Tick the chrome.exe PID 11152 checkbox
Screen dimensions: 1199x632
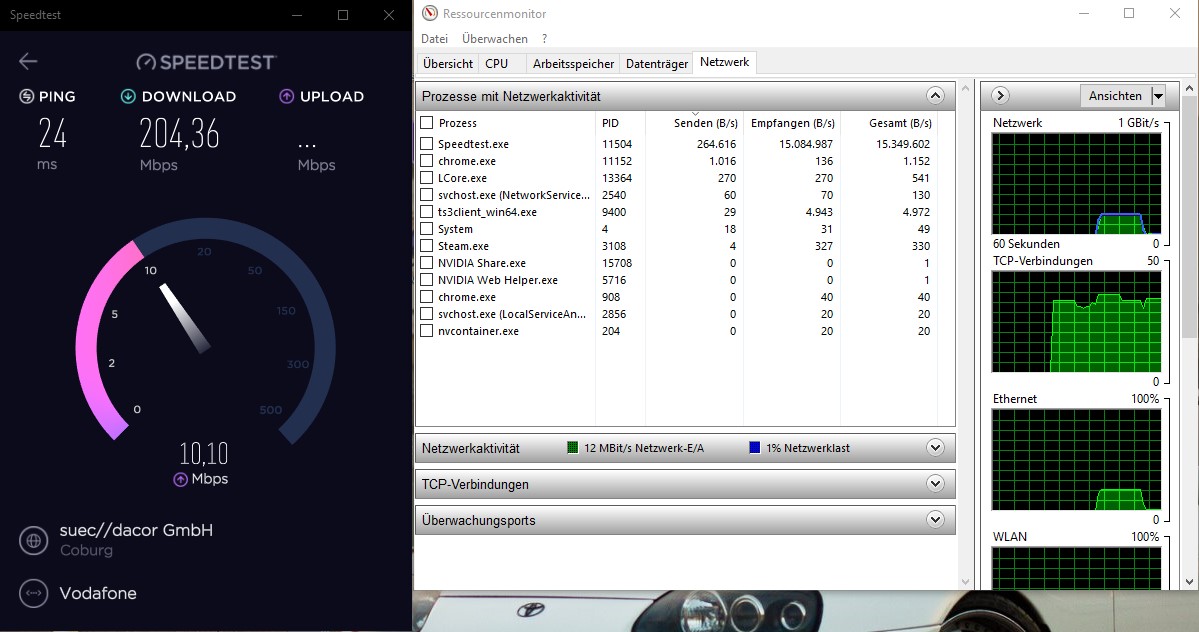point(427,160)
